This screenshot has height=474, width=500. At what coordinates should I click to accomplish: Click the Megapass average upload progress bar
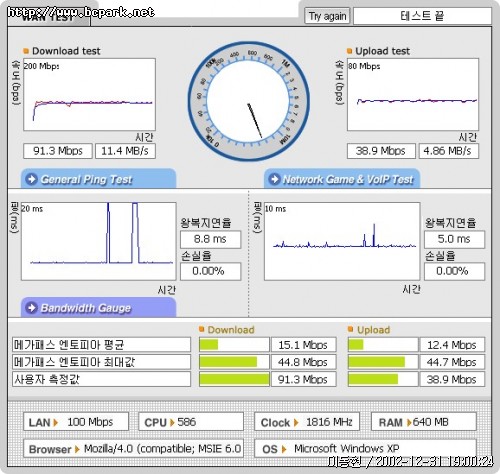(x=383, y=345)
